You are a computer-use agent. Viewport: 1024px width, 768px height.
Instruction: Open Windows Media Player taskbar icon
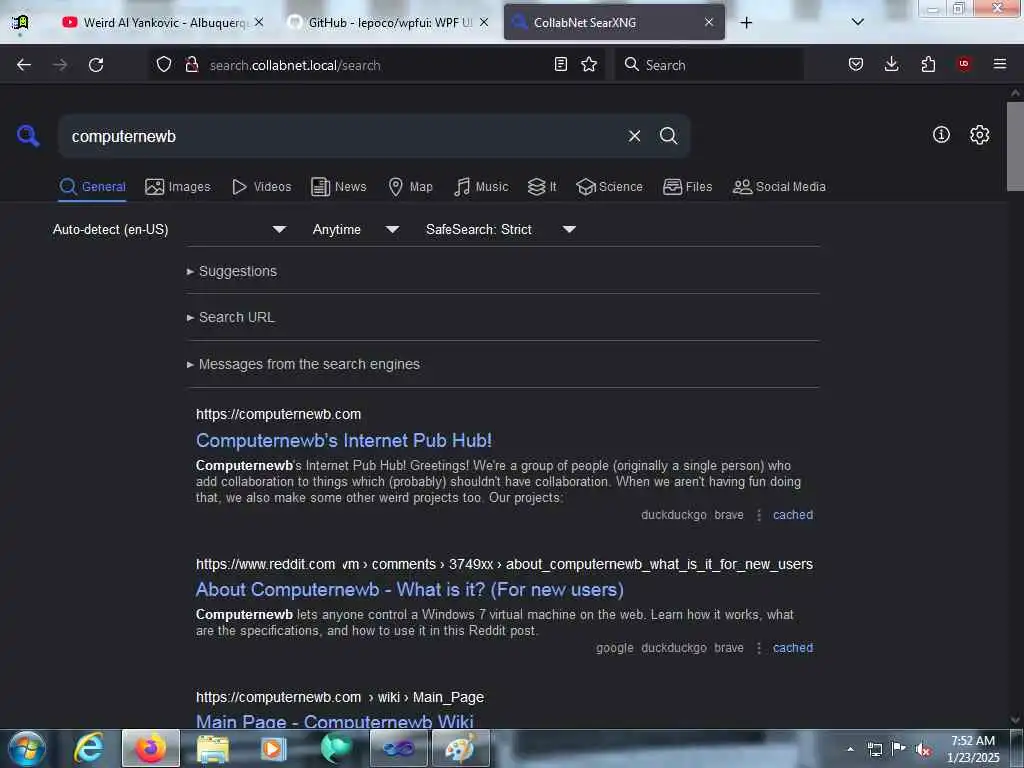click(x=273, y=748)
